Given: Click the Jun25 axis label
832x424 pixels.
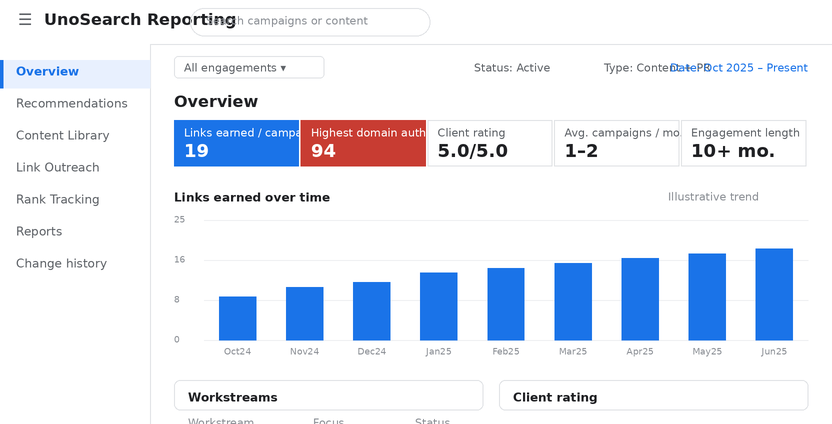Looking at the screenshot, I should (774, 351).
